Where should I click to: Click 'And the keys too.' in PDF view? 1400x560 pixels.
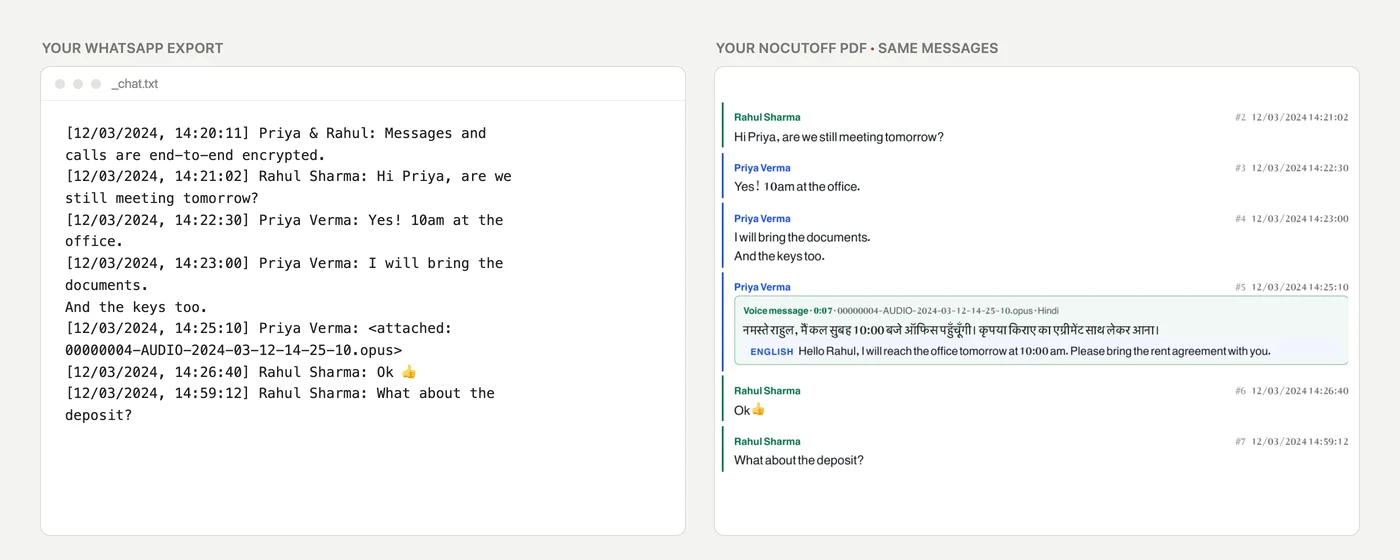point(779,256)
